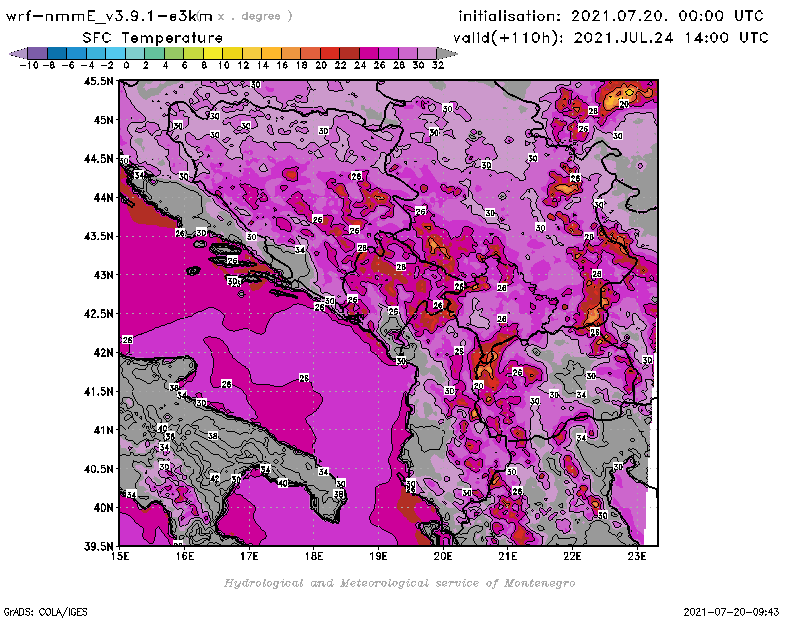Click the 15E longitude axis label

[120, 556]
